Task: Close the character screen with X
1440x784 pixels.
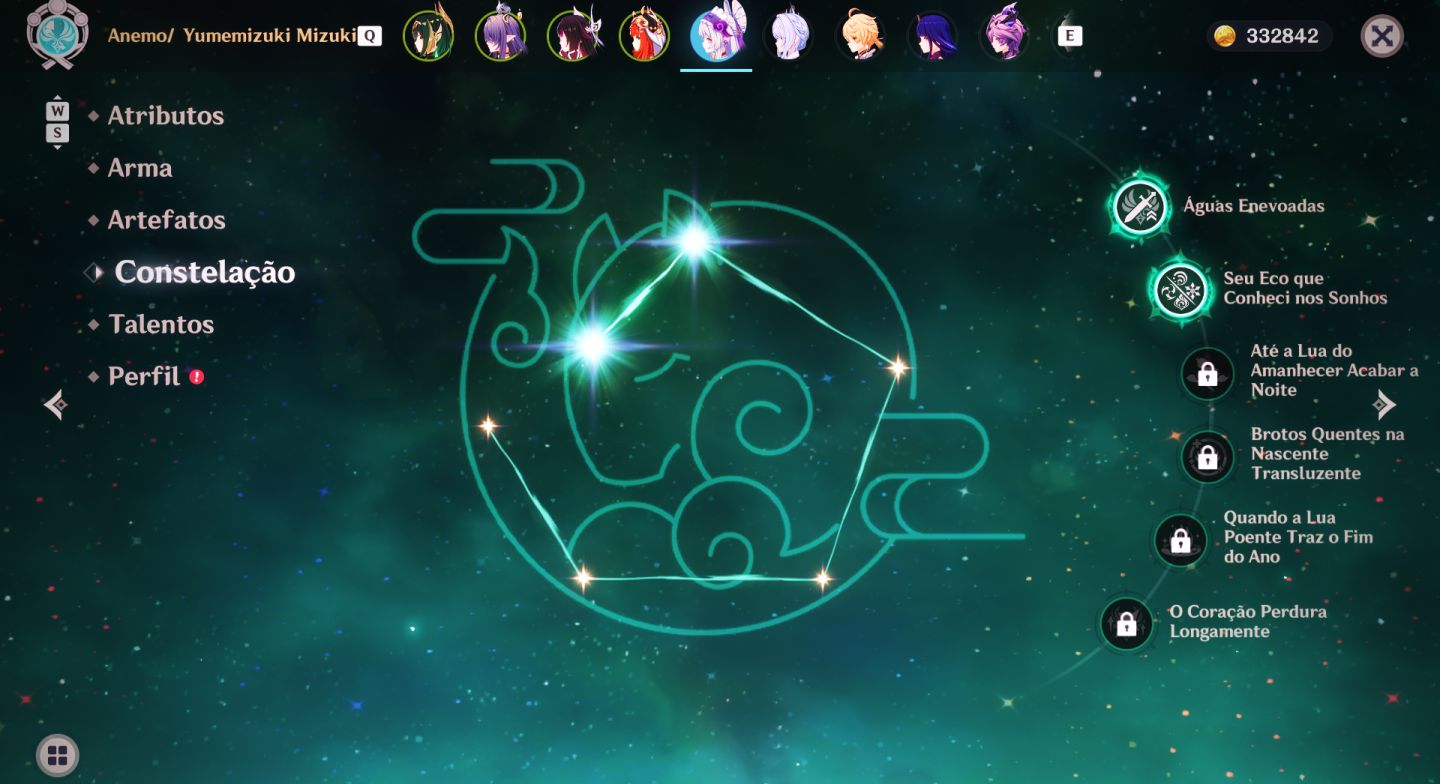Action: tap(1382, 36)
